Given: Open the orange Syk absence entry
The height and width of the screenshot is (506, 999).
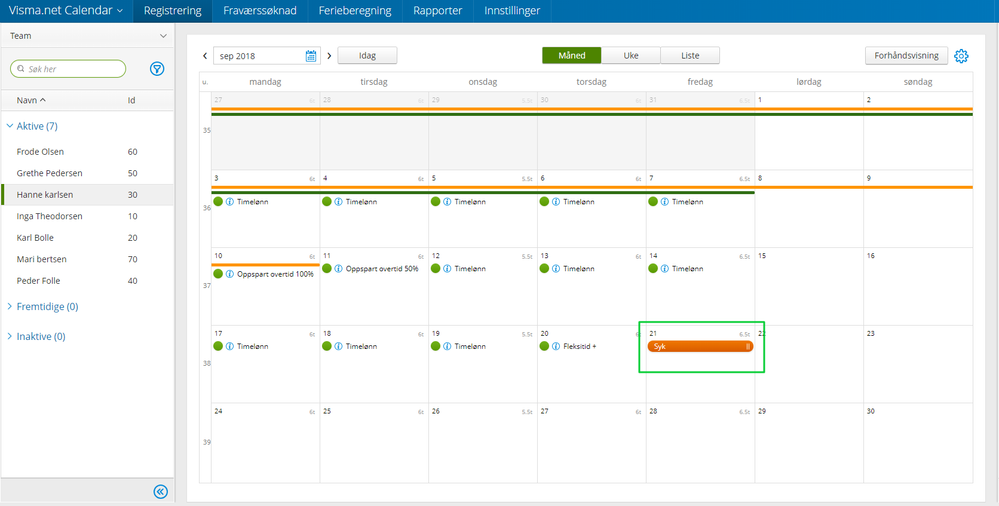Looking at the screenshot, I should 700,346.
